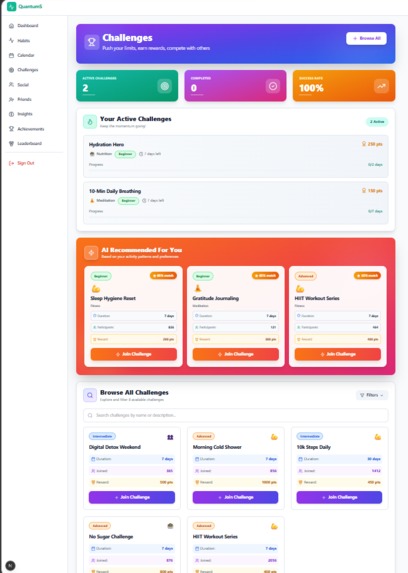Click muscle icon on browse HIIT Workout Series card
The width and height of the screenshot is (408, 573).
click(274, 526)
